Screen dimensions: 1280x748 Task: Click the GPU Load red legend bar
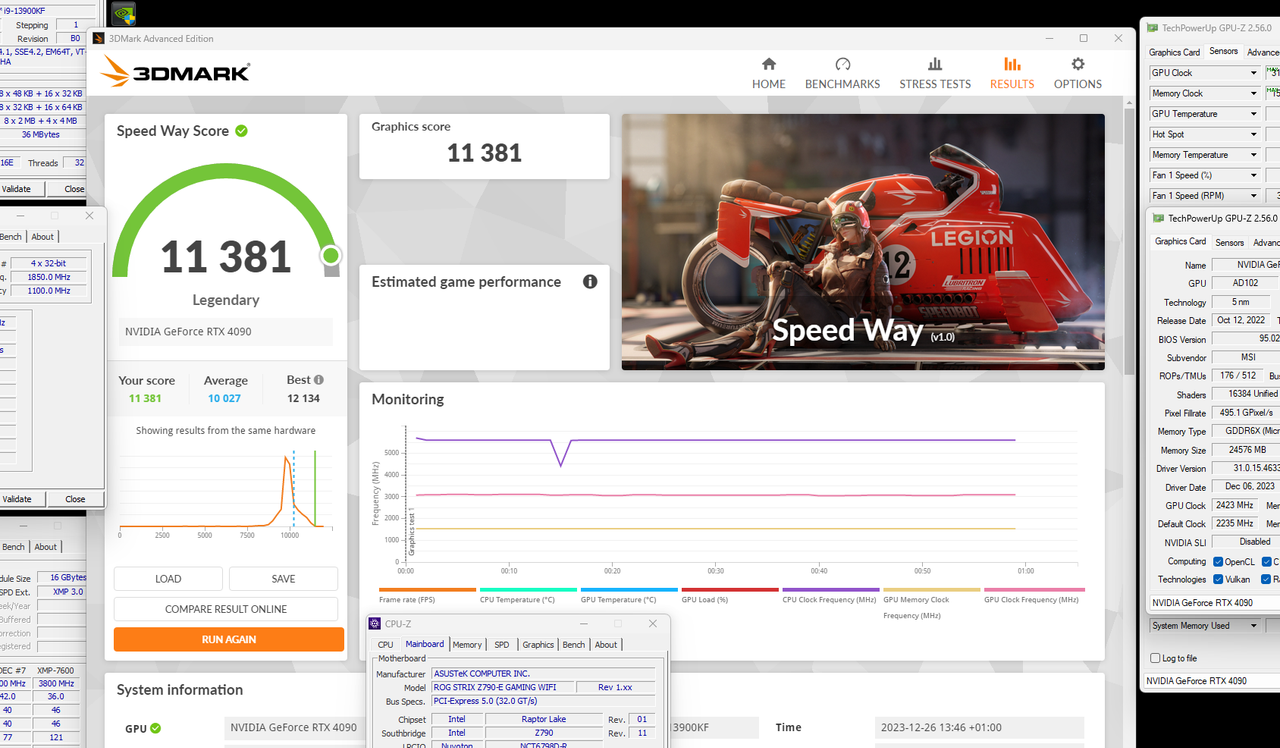(731, 590)
